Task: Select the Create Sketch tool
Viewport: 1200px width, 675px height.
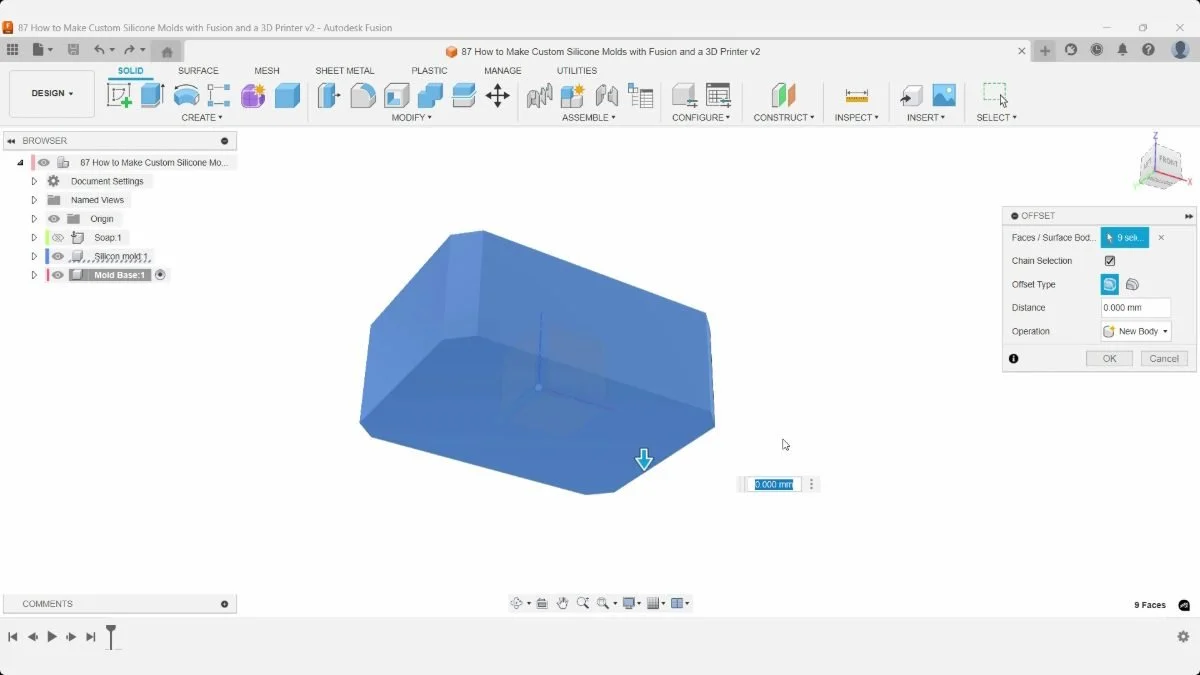Action: pos(119,96)
